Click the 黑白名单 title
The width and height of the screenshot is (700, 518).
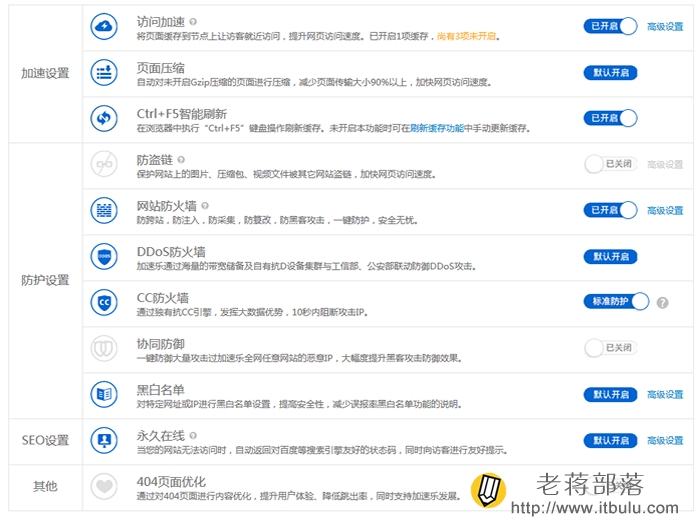(x=160, y=390)
